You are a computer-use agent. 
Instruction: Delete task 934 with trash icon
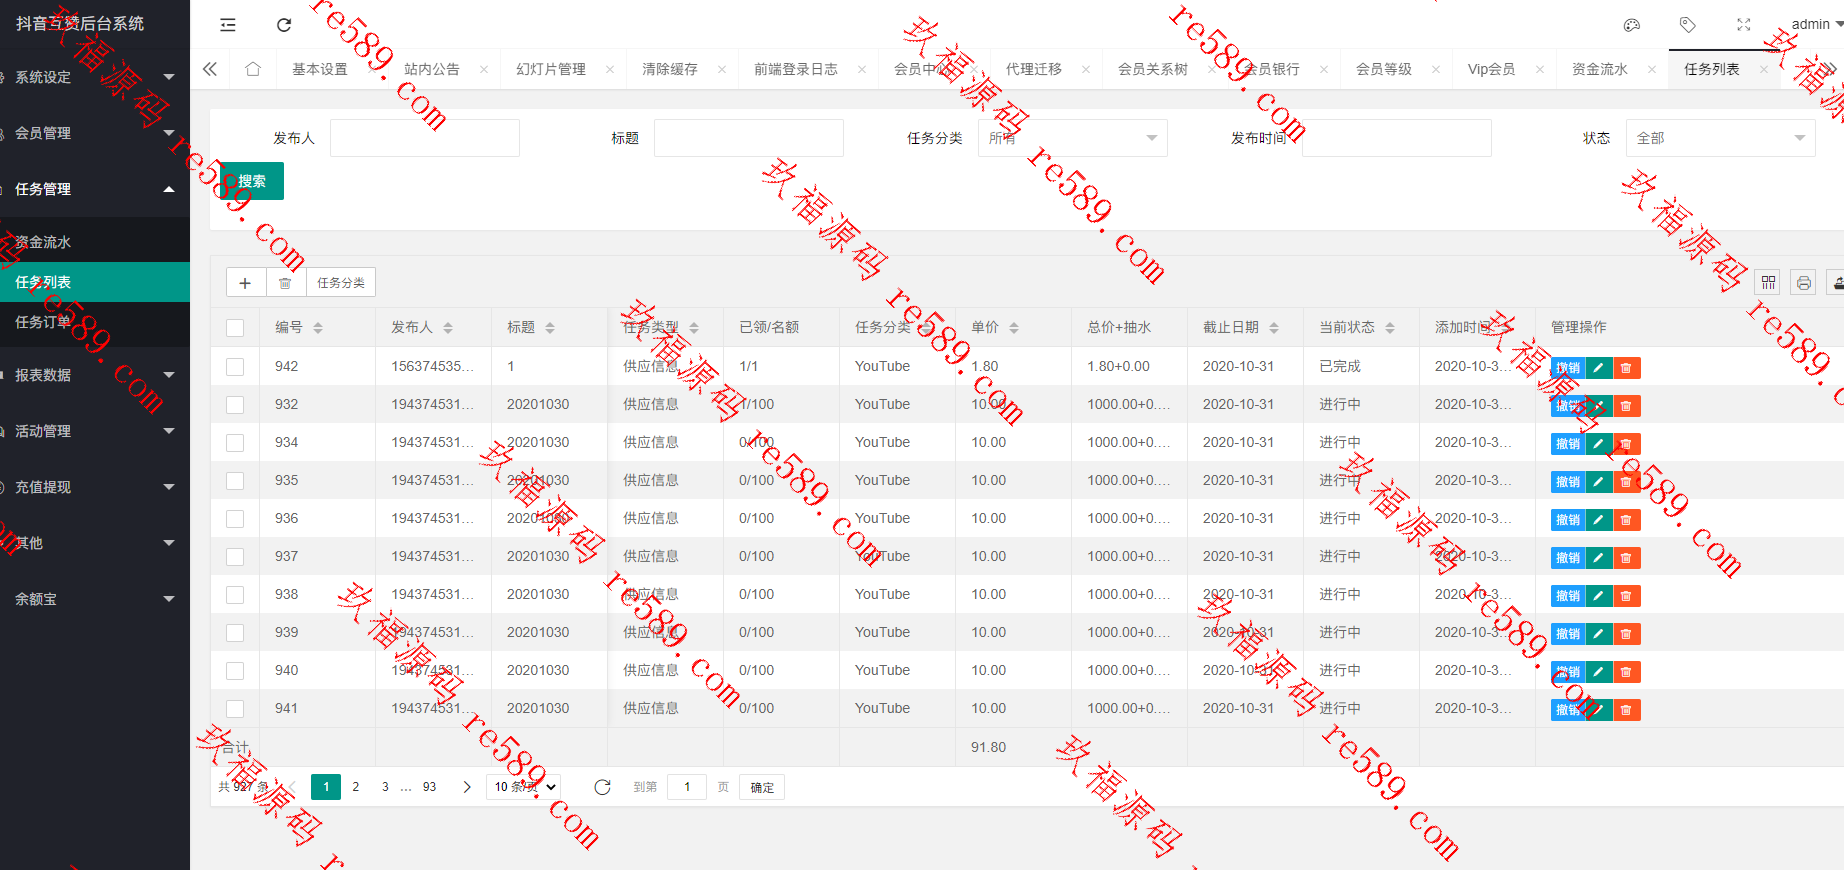click(x=1627, y=444)
